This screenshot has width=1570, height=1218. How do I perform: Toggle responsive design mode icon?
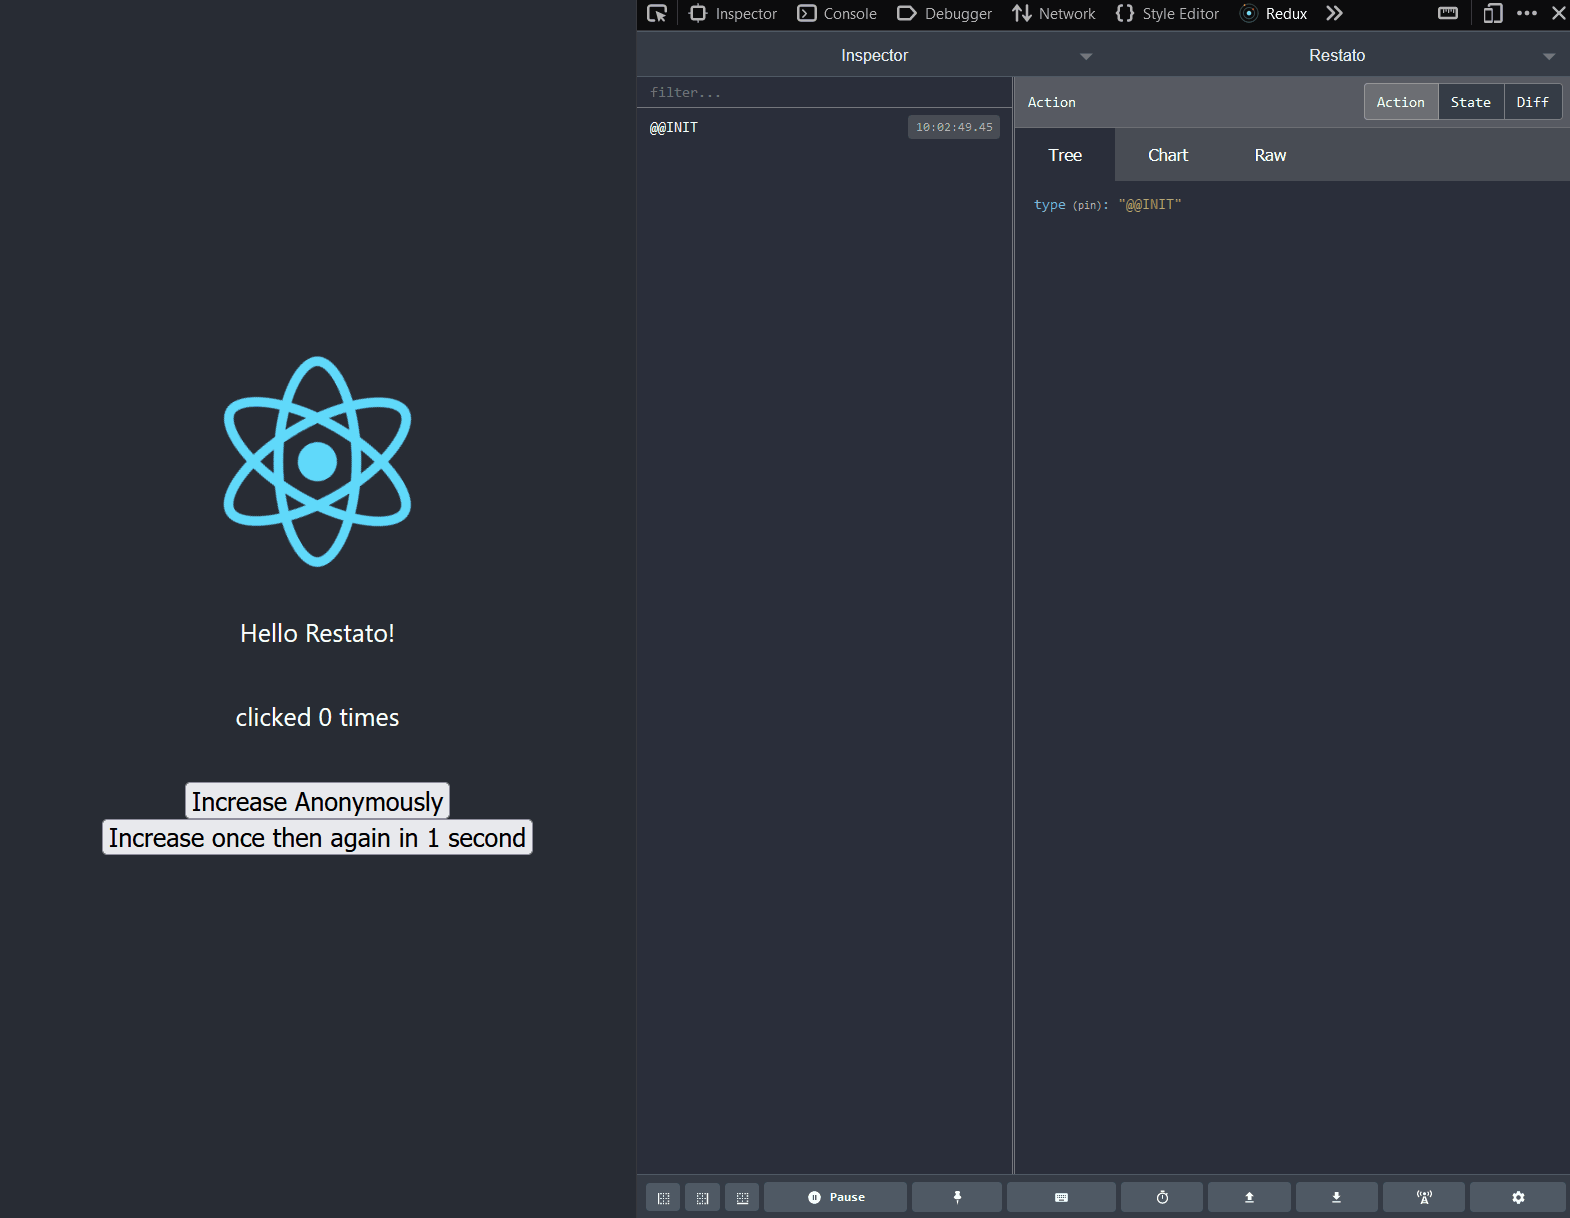click(1493, 13)
